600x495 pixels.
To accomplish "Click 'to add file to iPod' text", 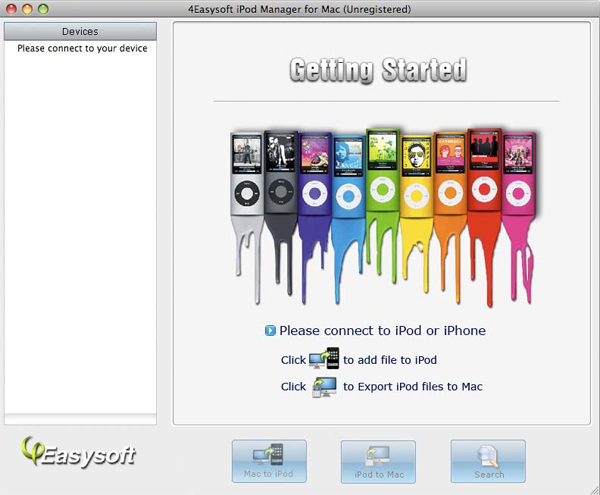I will click(390, 360).
